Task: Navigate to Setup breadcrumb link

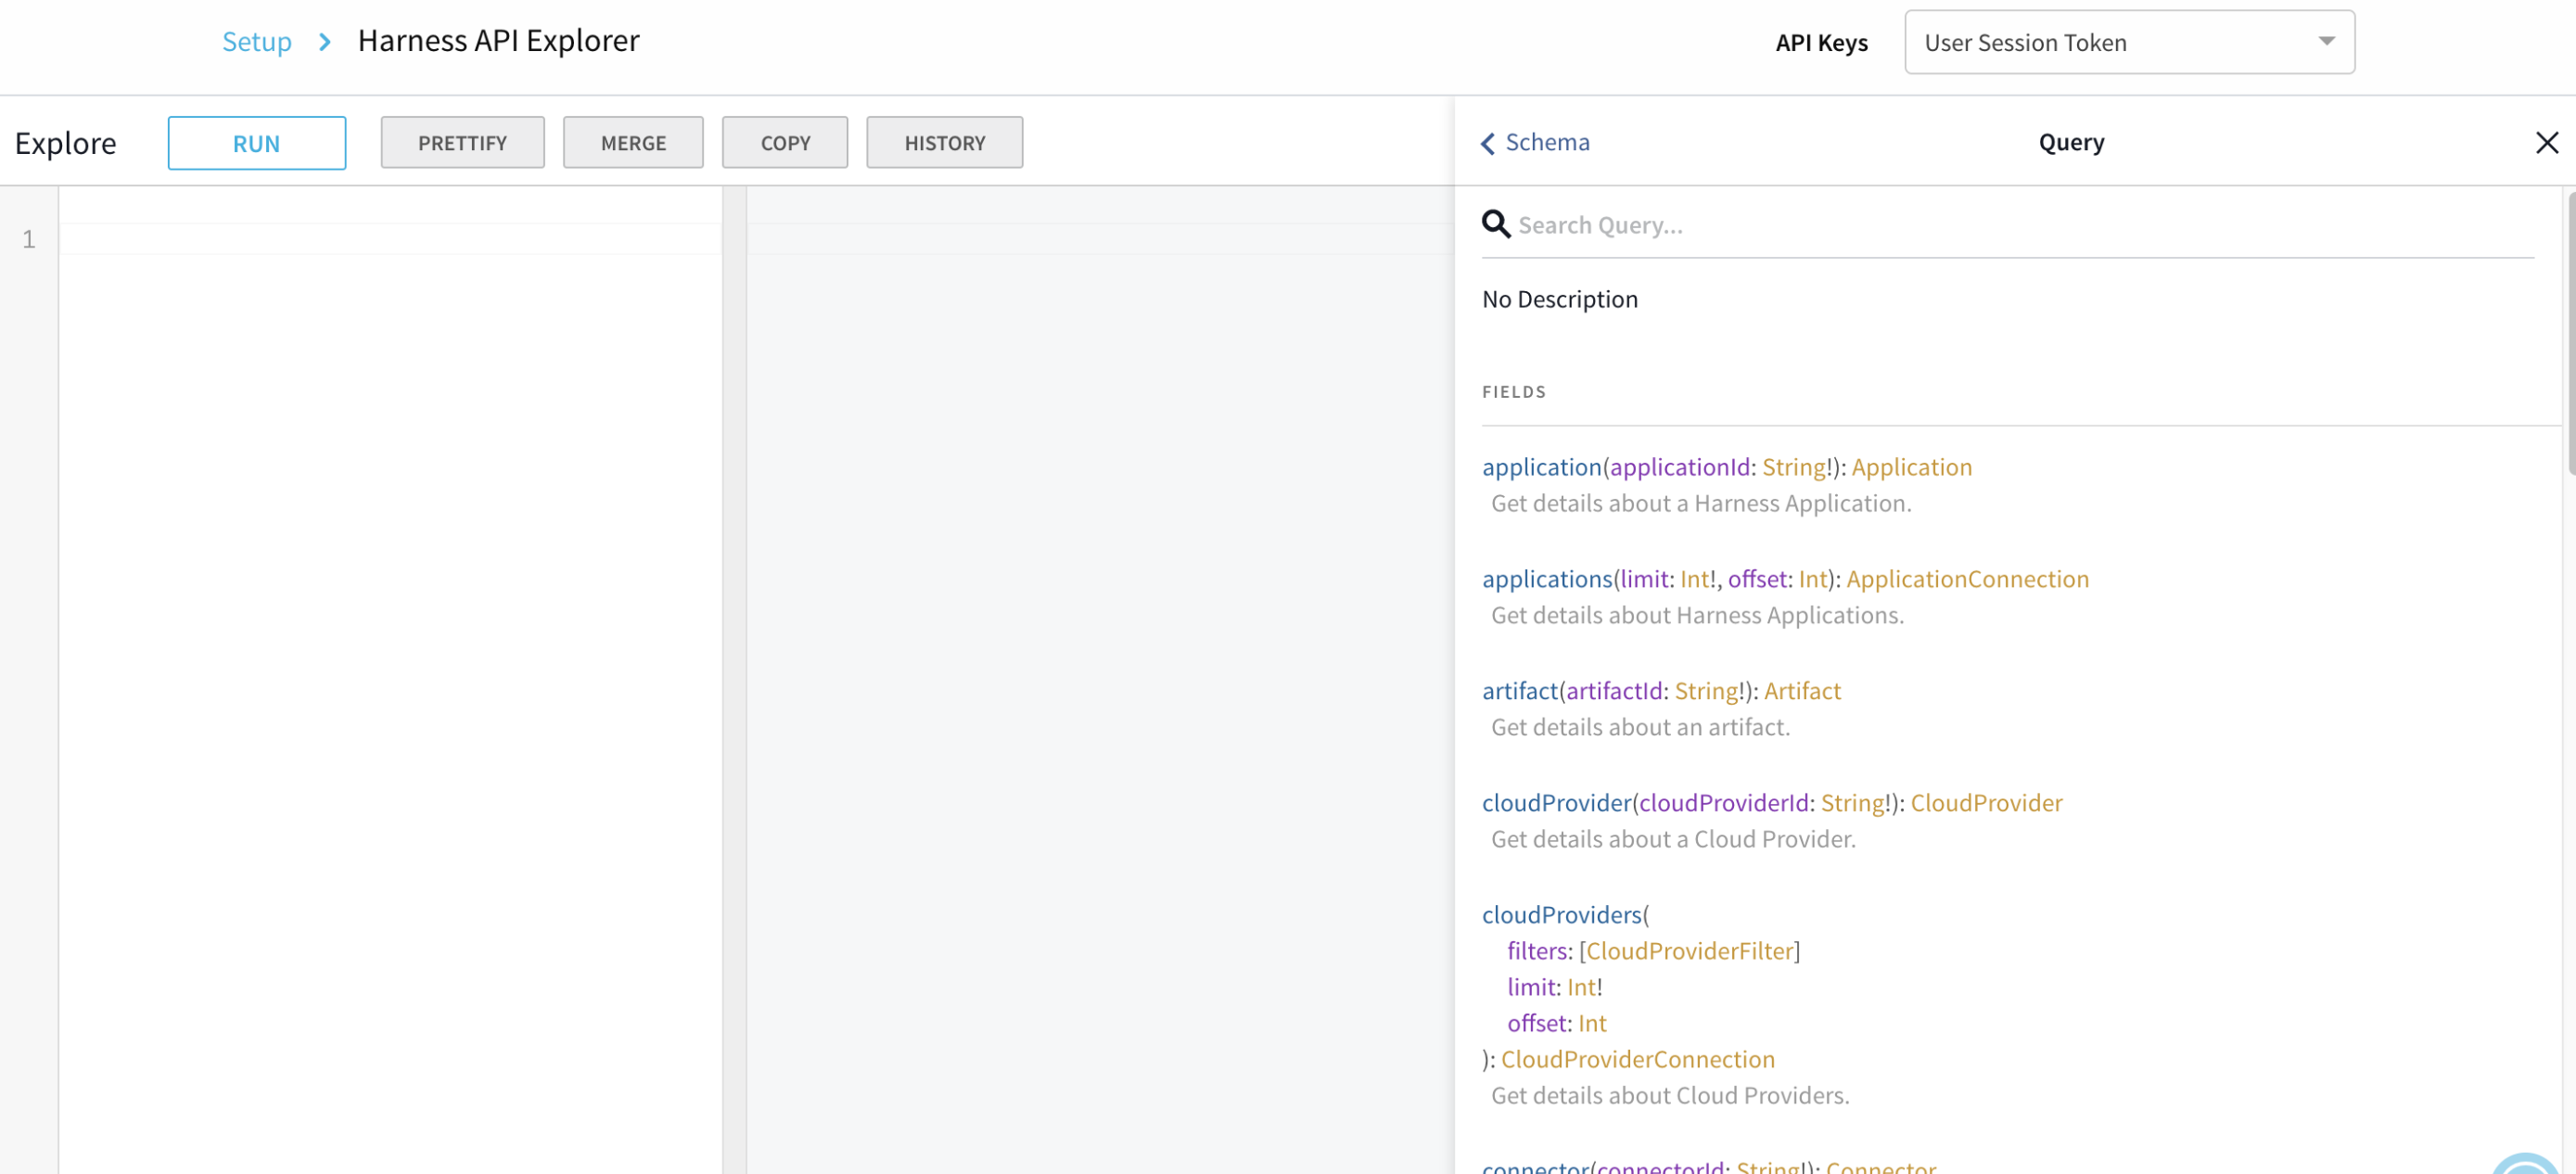Action: tap(257, 41)
